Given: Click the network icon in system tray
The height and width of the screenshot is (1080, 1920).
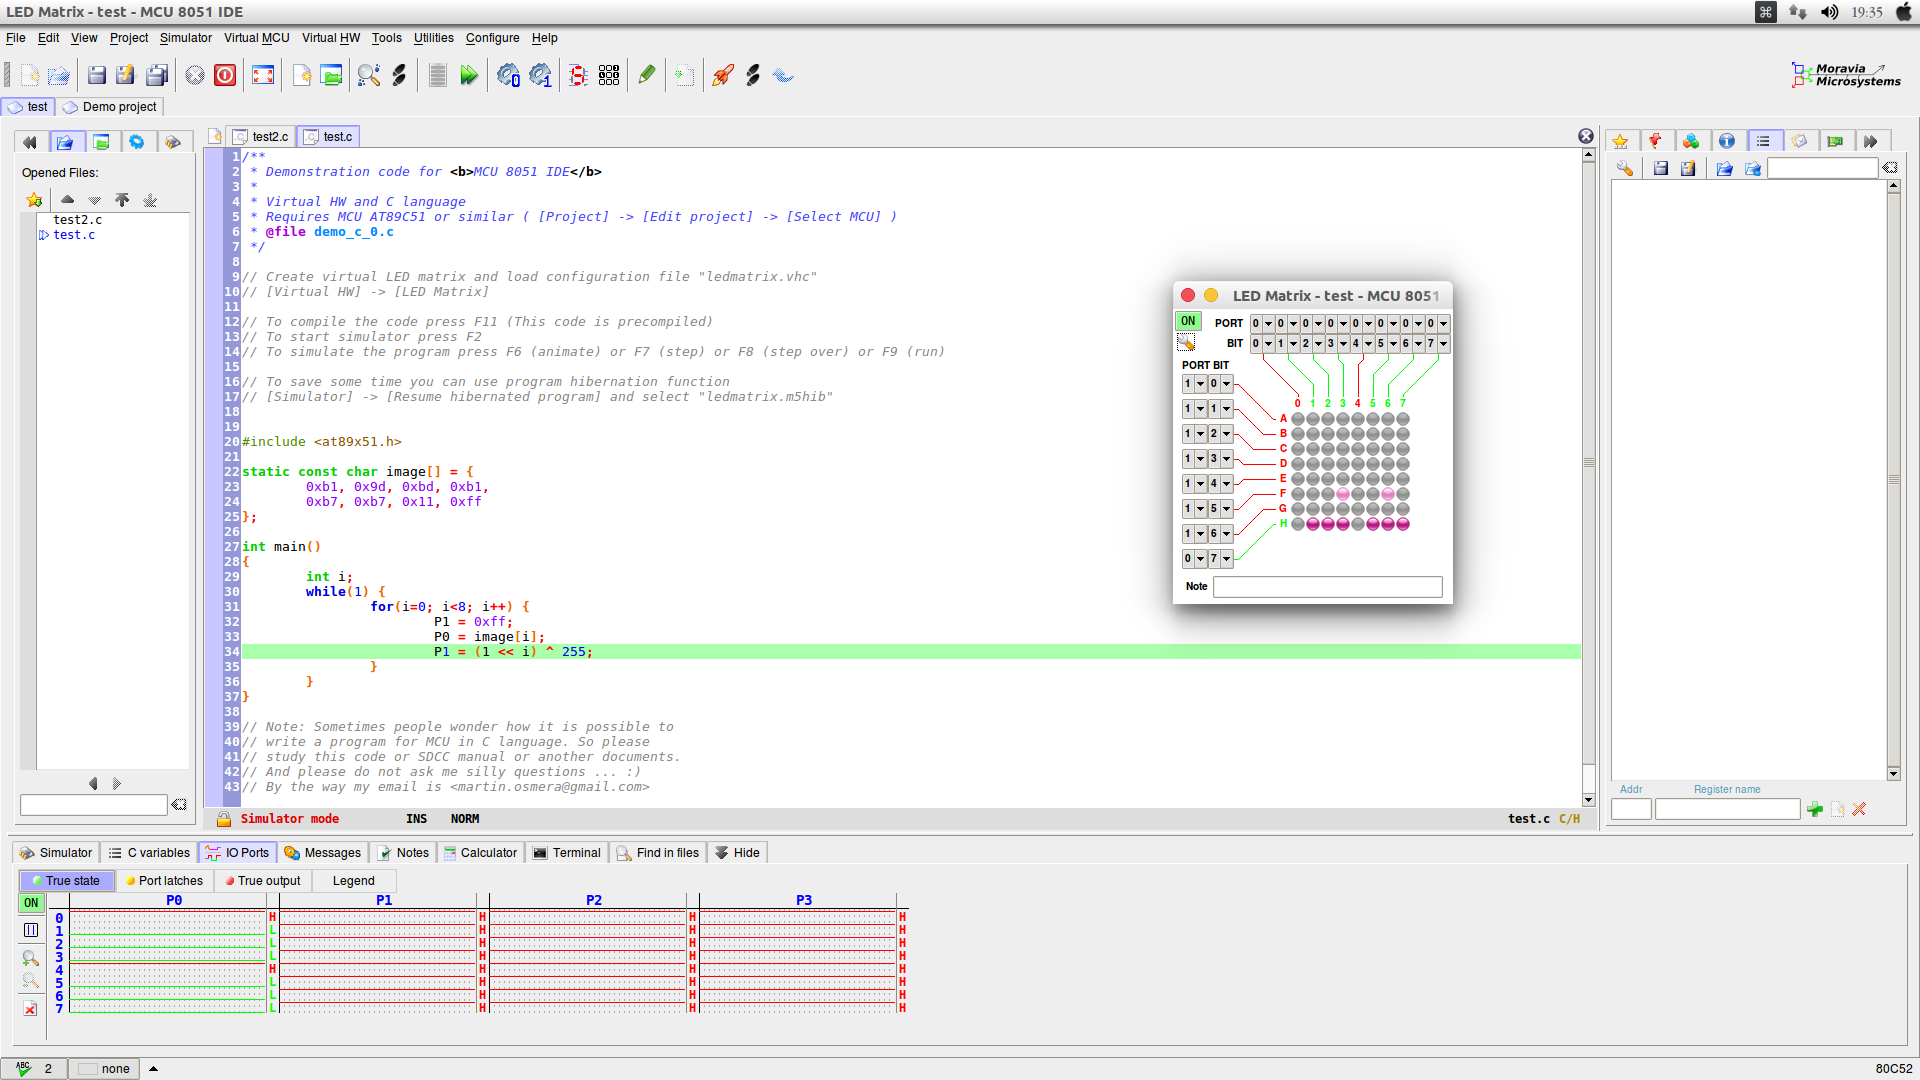Looking at the screenshot, I should pyautogui.click(x=1798, y=12).
